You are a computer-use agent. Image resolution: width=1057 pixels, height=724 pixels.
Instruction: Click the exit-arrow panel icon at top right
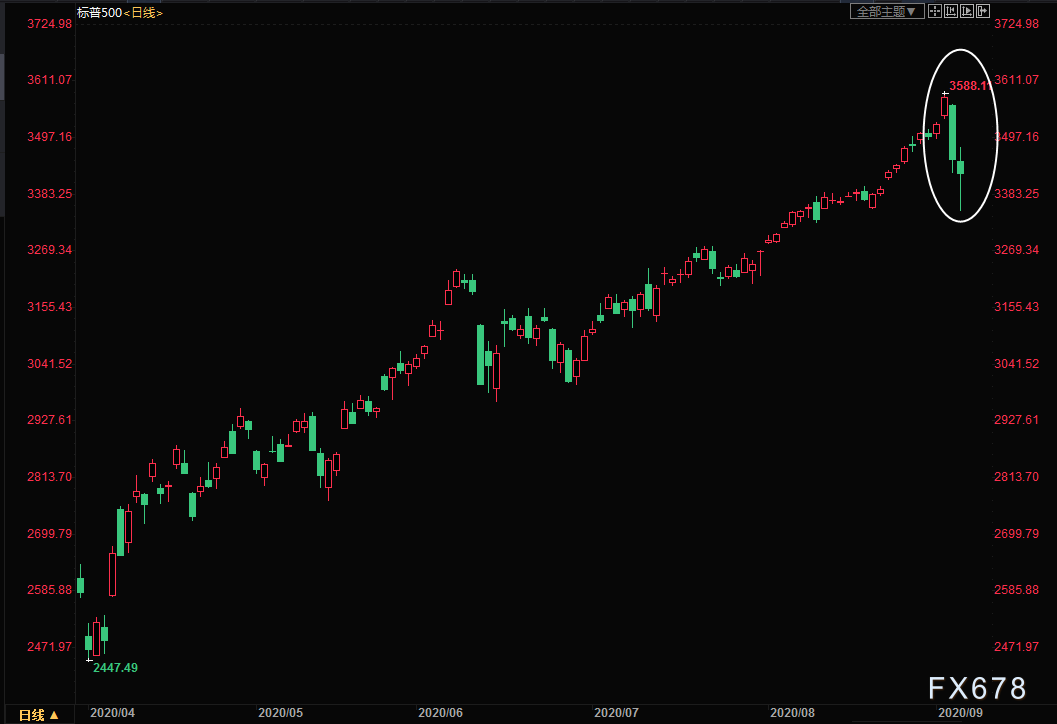point(983,11)
